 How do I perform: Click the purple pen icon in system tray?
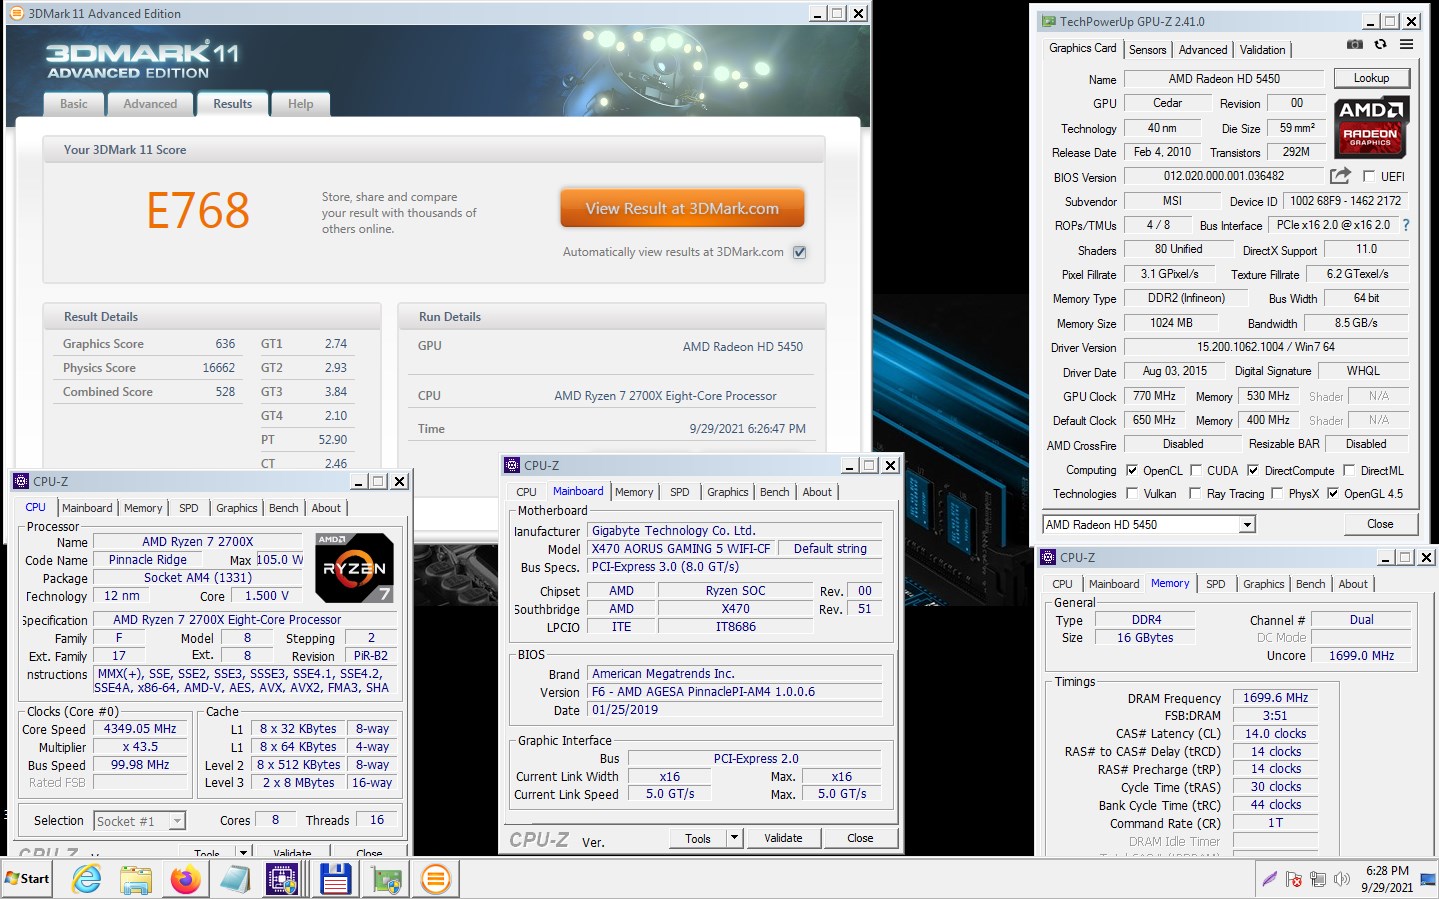tap(1269, 879)
